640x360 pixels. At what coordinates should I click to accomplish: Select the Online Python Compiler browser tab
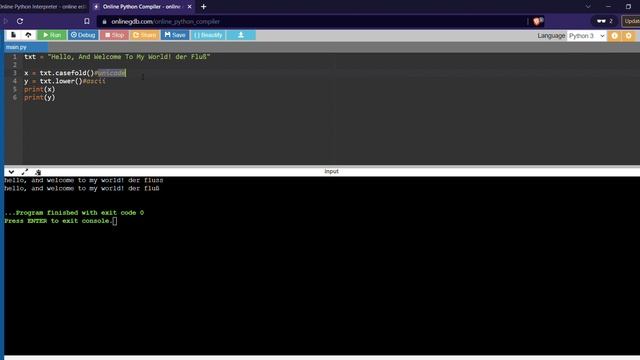coord(141,7)
